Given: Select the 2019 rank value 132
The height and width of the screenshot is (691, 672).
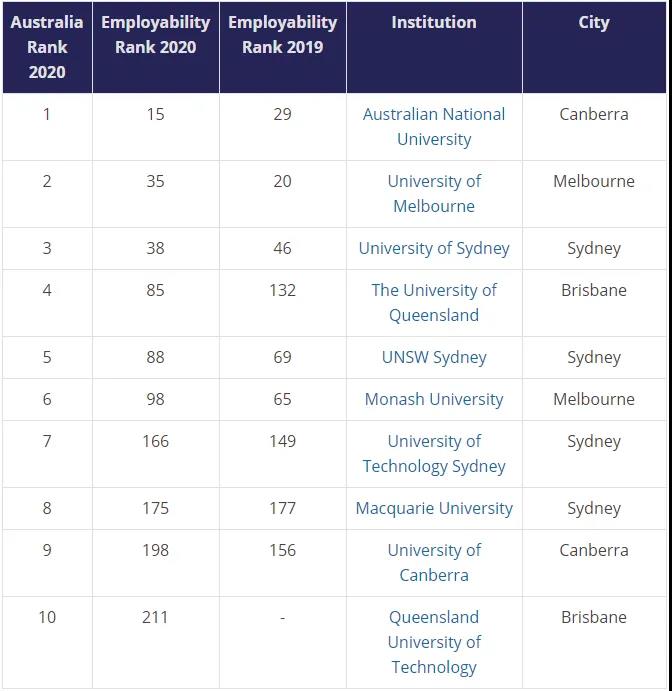Looking at the screenshot, I should tap(282, 290).
